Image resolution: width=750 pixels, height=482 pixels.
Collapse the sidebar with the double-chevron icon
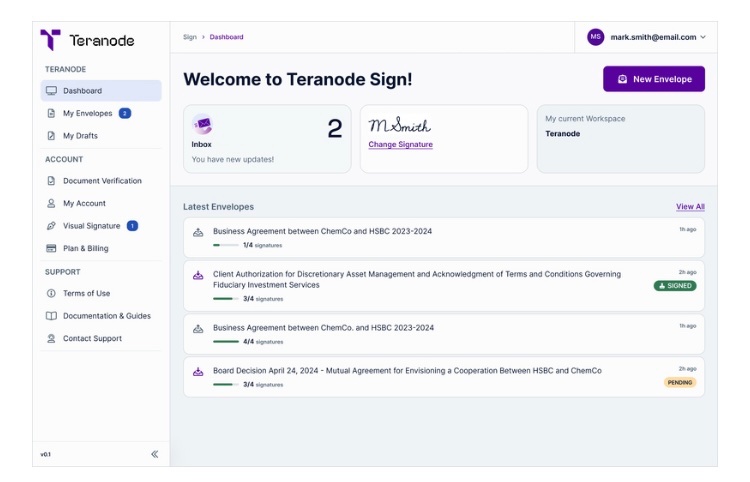[154, 454]
